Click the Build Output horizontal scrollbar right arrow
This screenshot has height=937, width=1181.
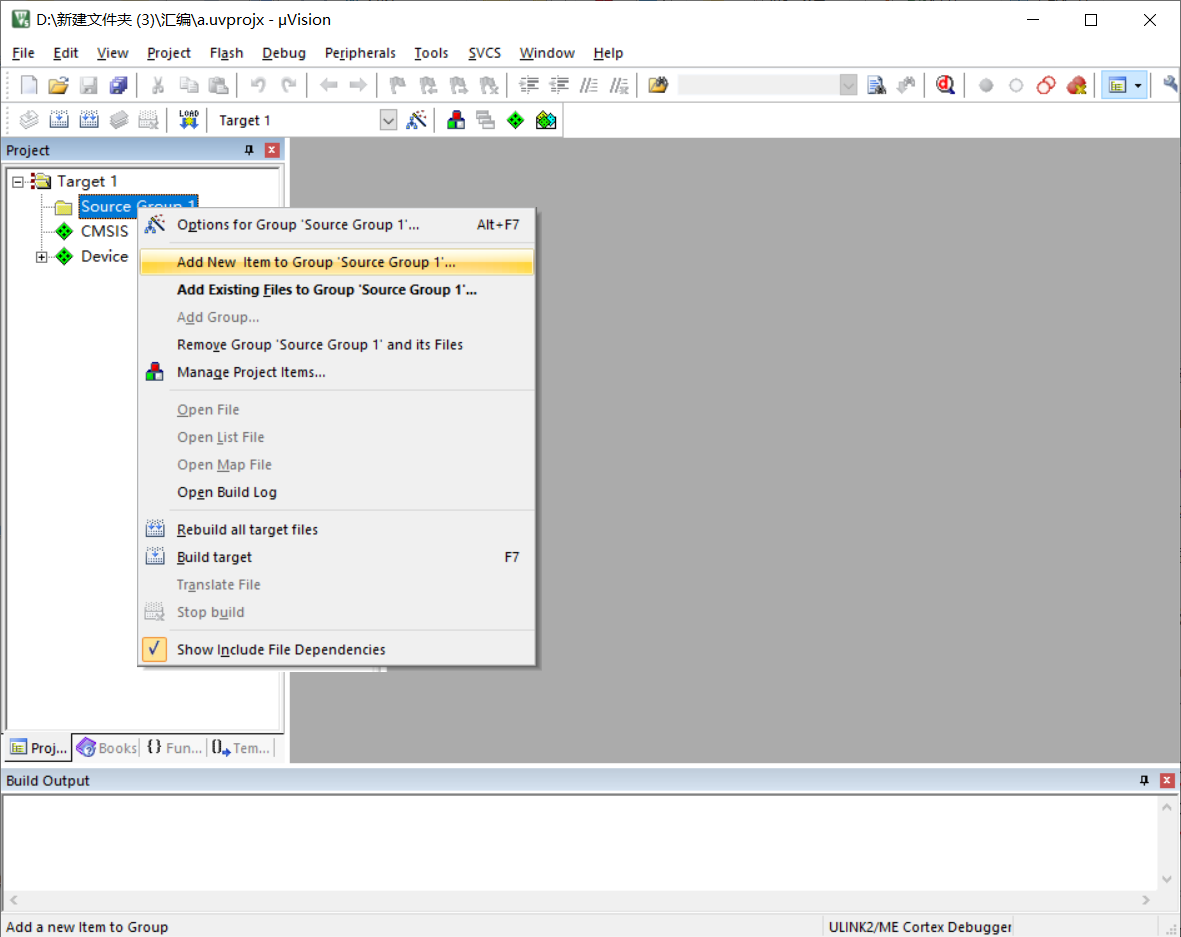tap(1146, 899)
